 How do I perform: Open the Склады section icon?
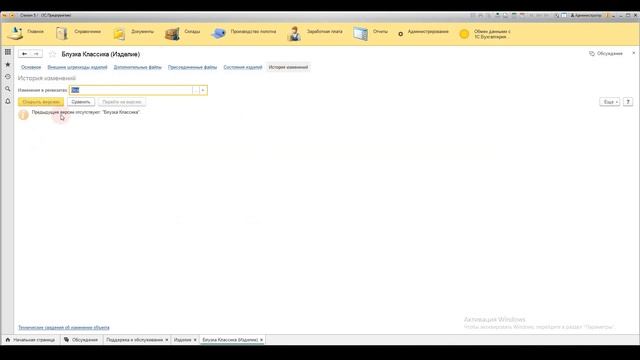pyautogui.click(x=172, y=34)
